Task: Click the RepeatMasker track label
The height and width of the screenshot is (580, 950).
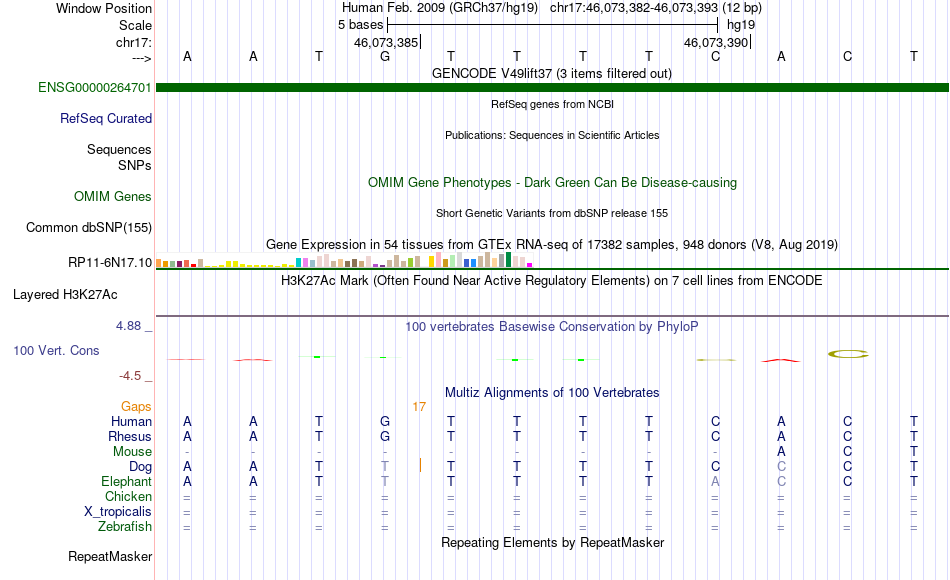Action: point(110,557)
